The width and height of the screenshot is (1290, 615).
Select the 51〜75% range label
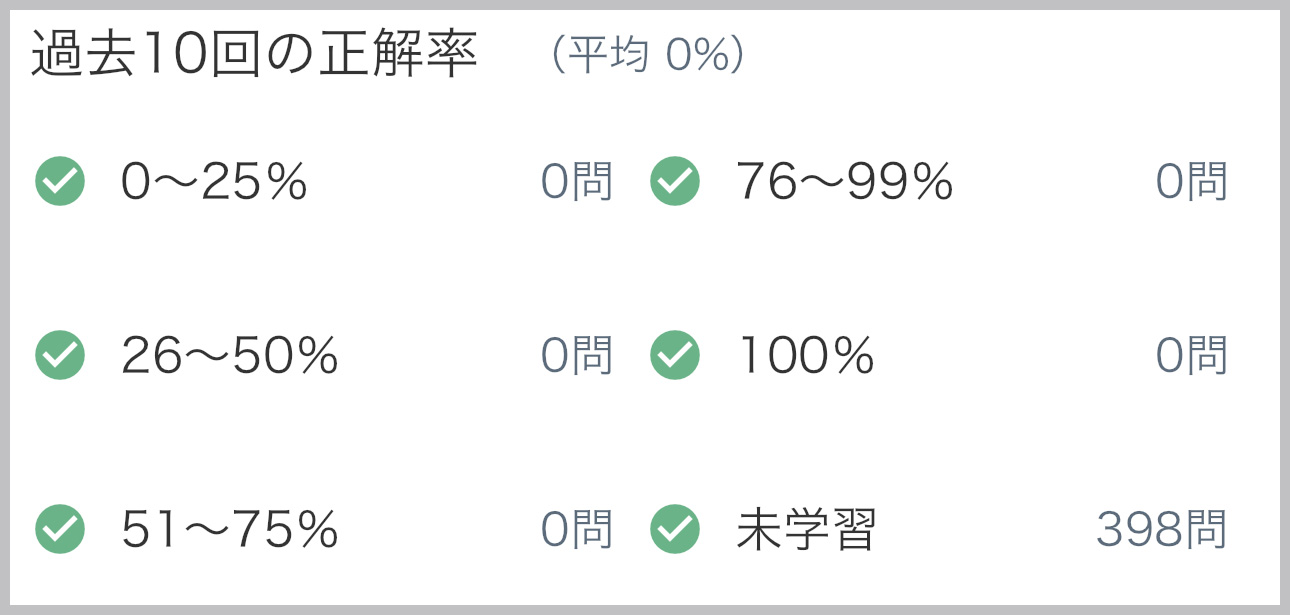[x=230, y=530]
